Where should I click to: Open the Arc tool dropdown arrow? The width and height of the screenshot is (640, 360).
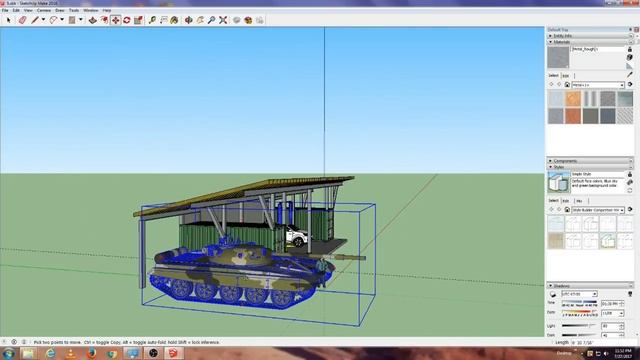[x=62, y=20]
